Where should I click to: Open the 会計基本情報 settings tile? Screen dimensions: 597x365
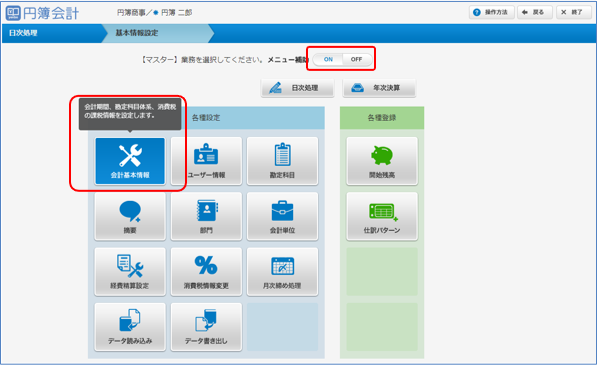point(130,161)
